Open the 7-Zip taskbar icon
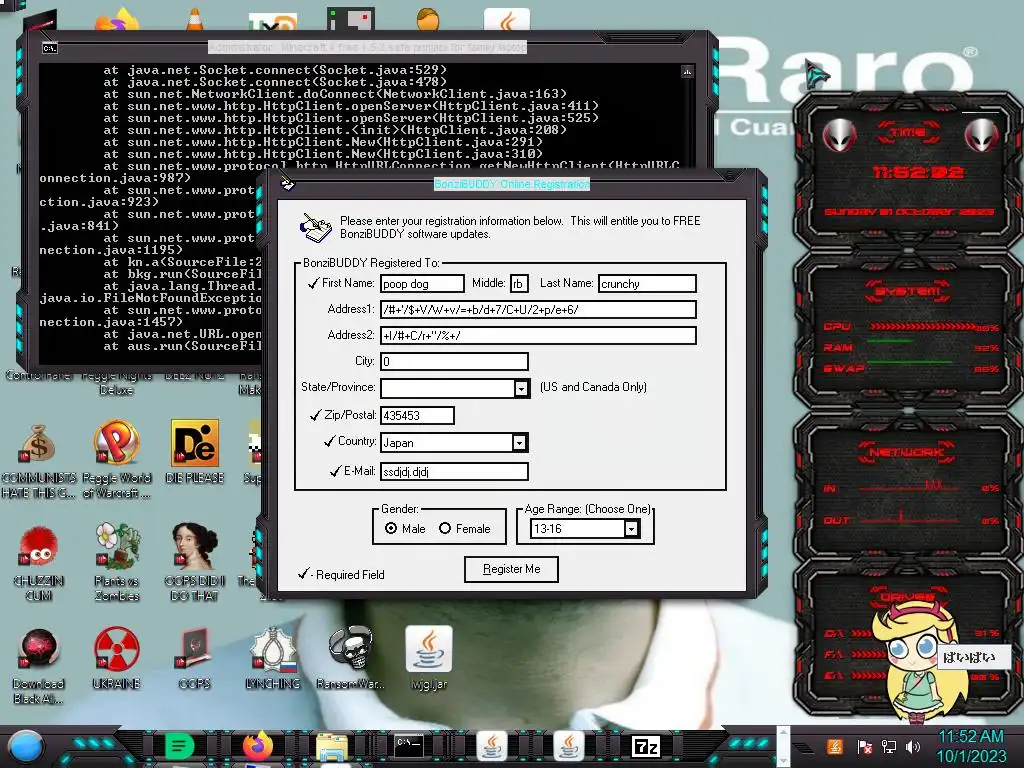This screenshot has height=768, width=1024. pyautogui.click(x=645, y=746)
